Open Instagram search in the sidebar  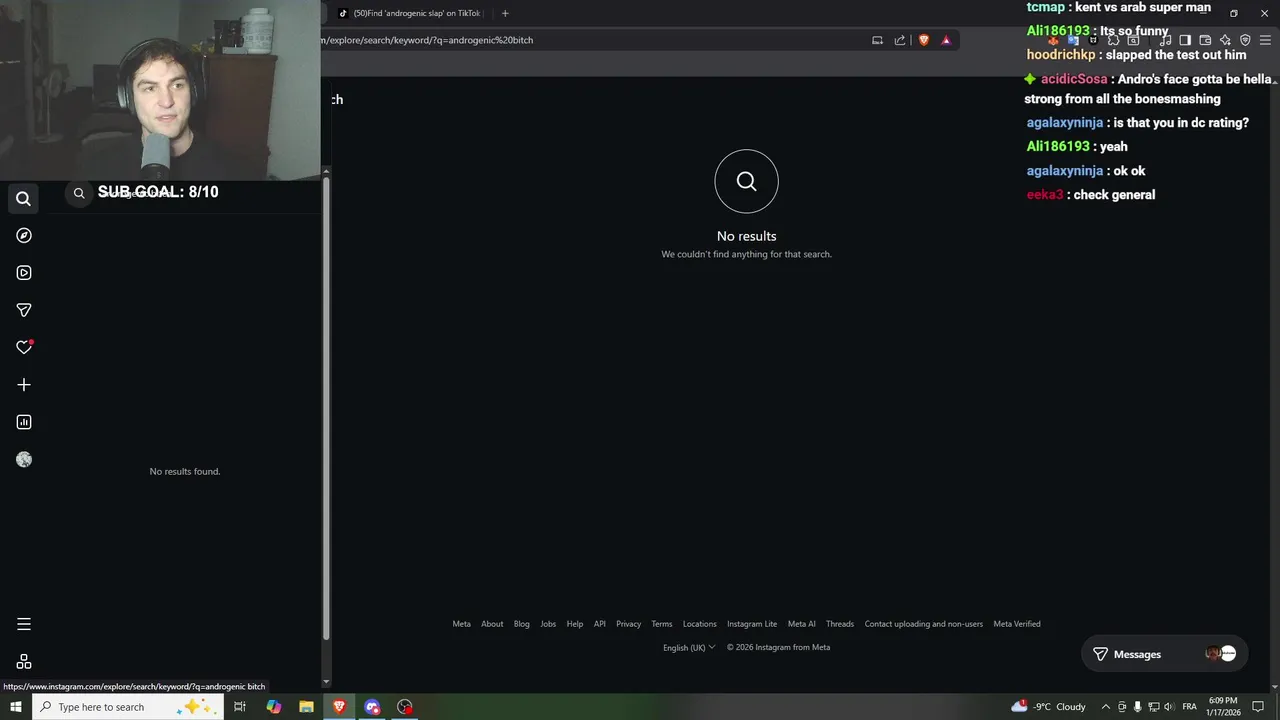tap(24, 198)
